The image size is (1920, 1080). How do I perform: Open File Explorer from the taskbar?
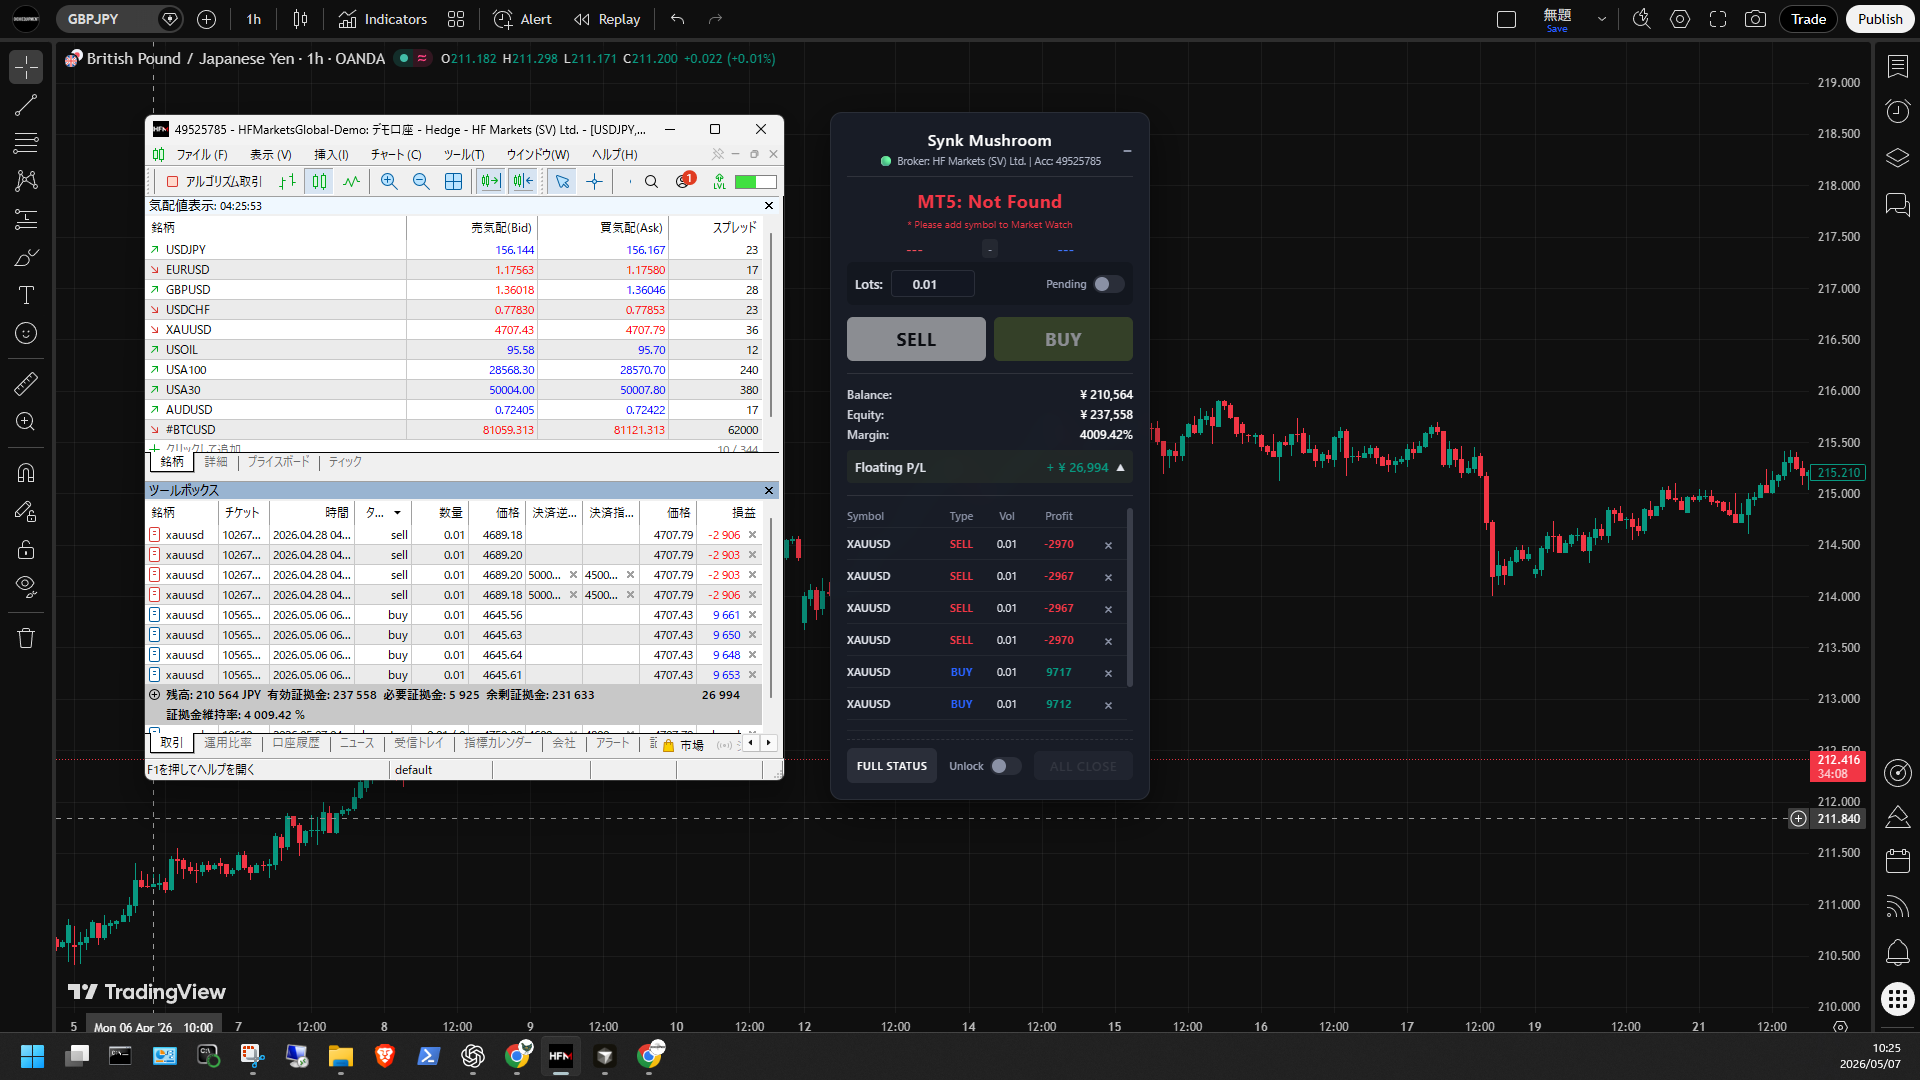(x=341, y=1056)
